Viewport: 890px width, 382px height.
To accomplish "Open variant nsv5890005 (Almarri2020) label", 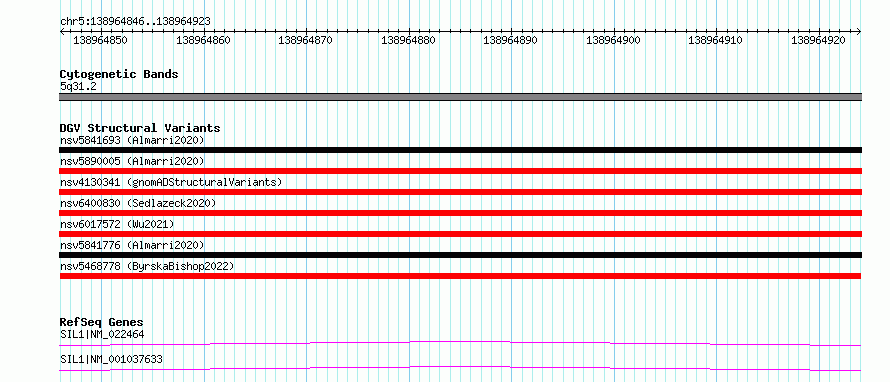I will (132, 161).
